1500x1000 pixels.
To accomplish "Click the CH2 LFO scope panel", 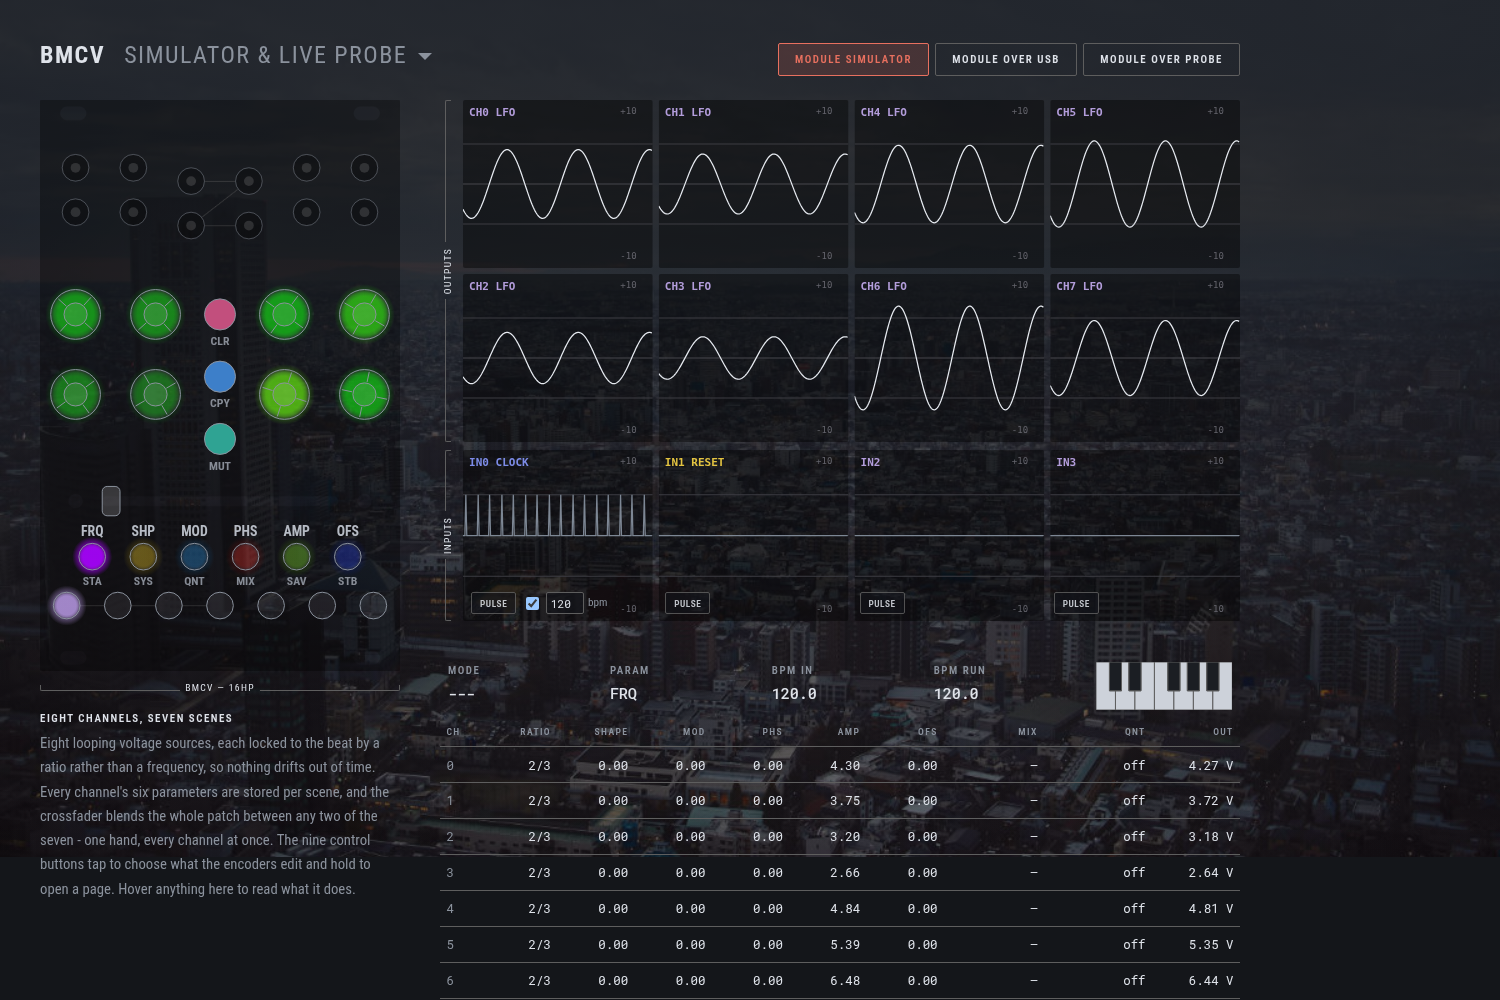I will click(557, 358).
